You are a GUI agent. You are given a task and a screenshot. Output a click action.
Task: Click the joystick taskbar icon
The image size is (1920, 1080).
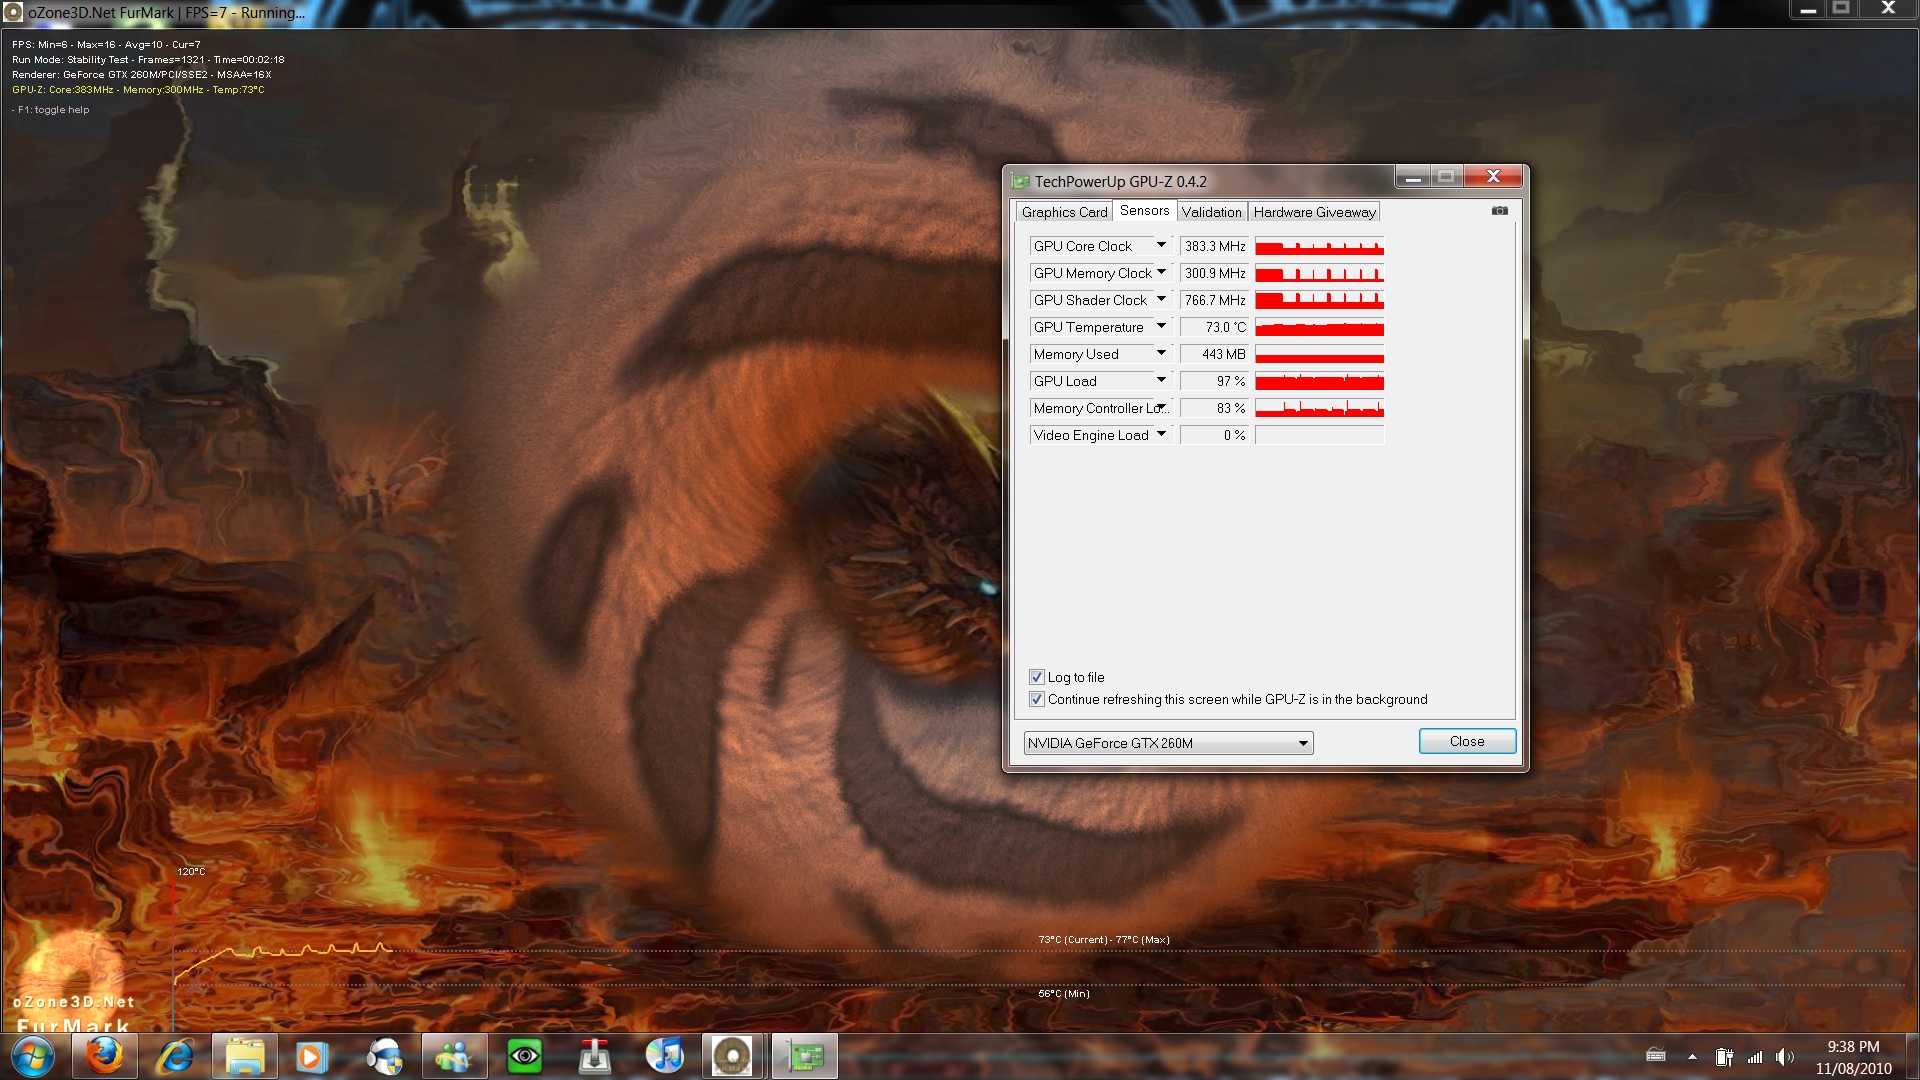click(595, 1056)
